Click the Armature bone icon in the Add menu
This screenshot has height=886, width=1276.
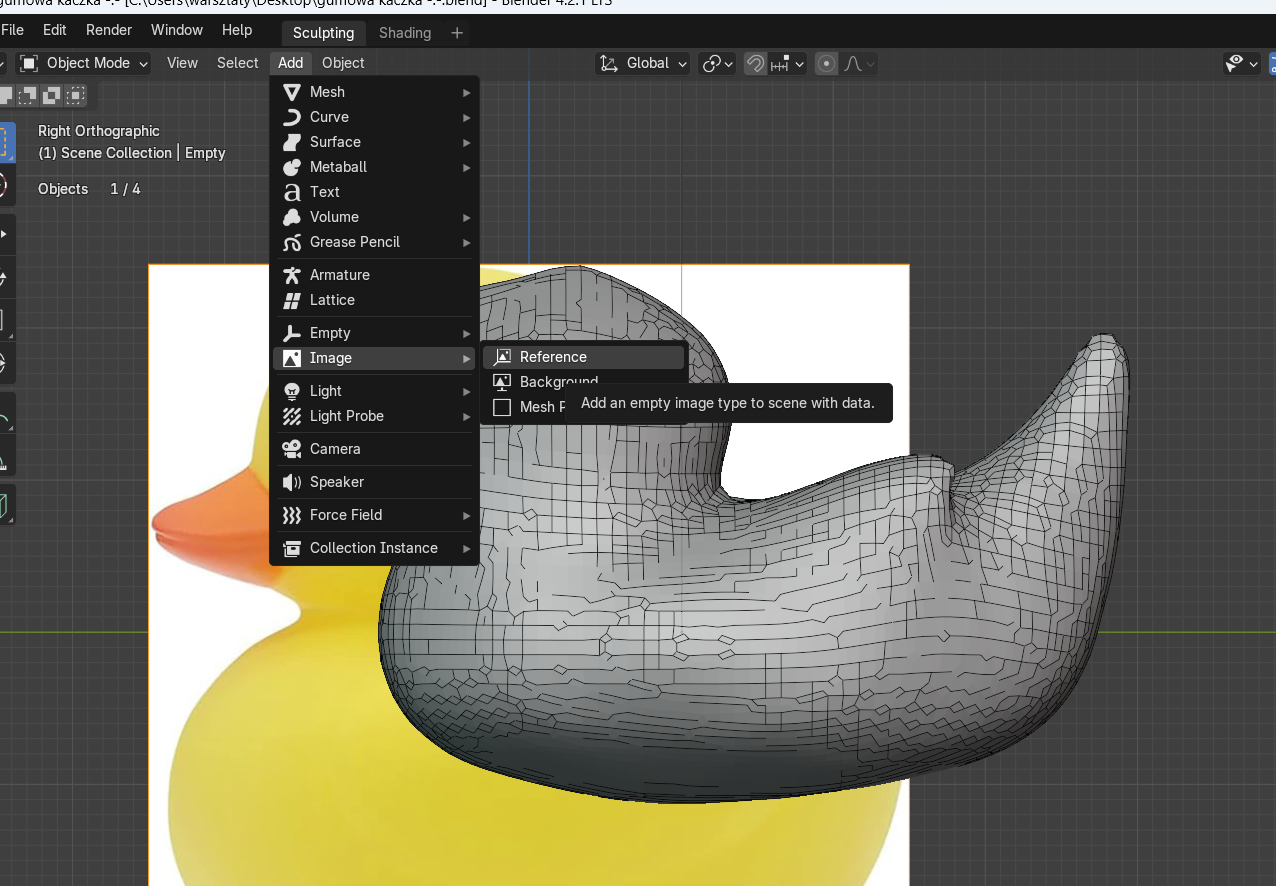[292, 275]
